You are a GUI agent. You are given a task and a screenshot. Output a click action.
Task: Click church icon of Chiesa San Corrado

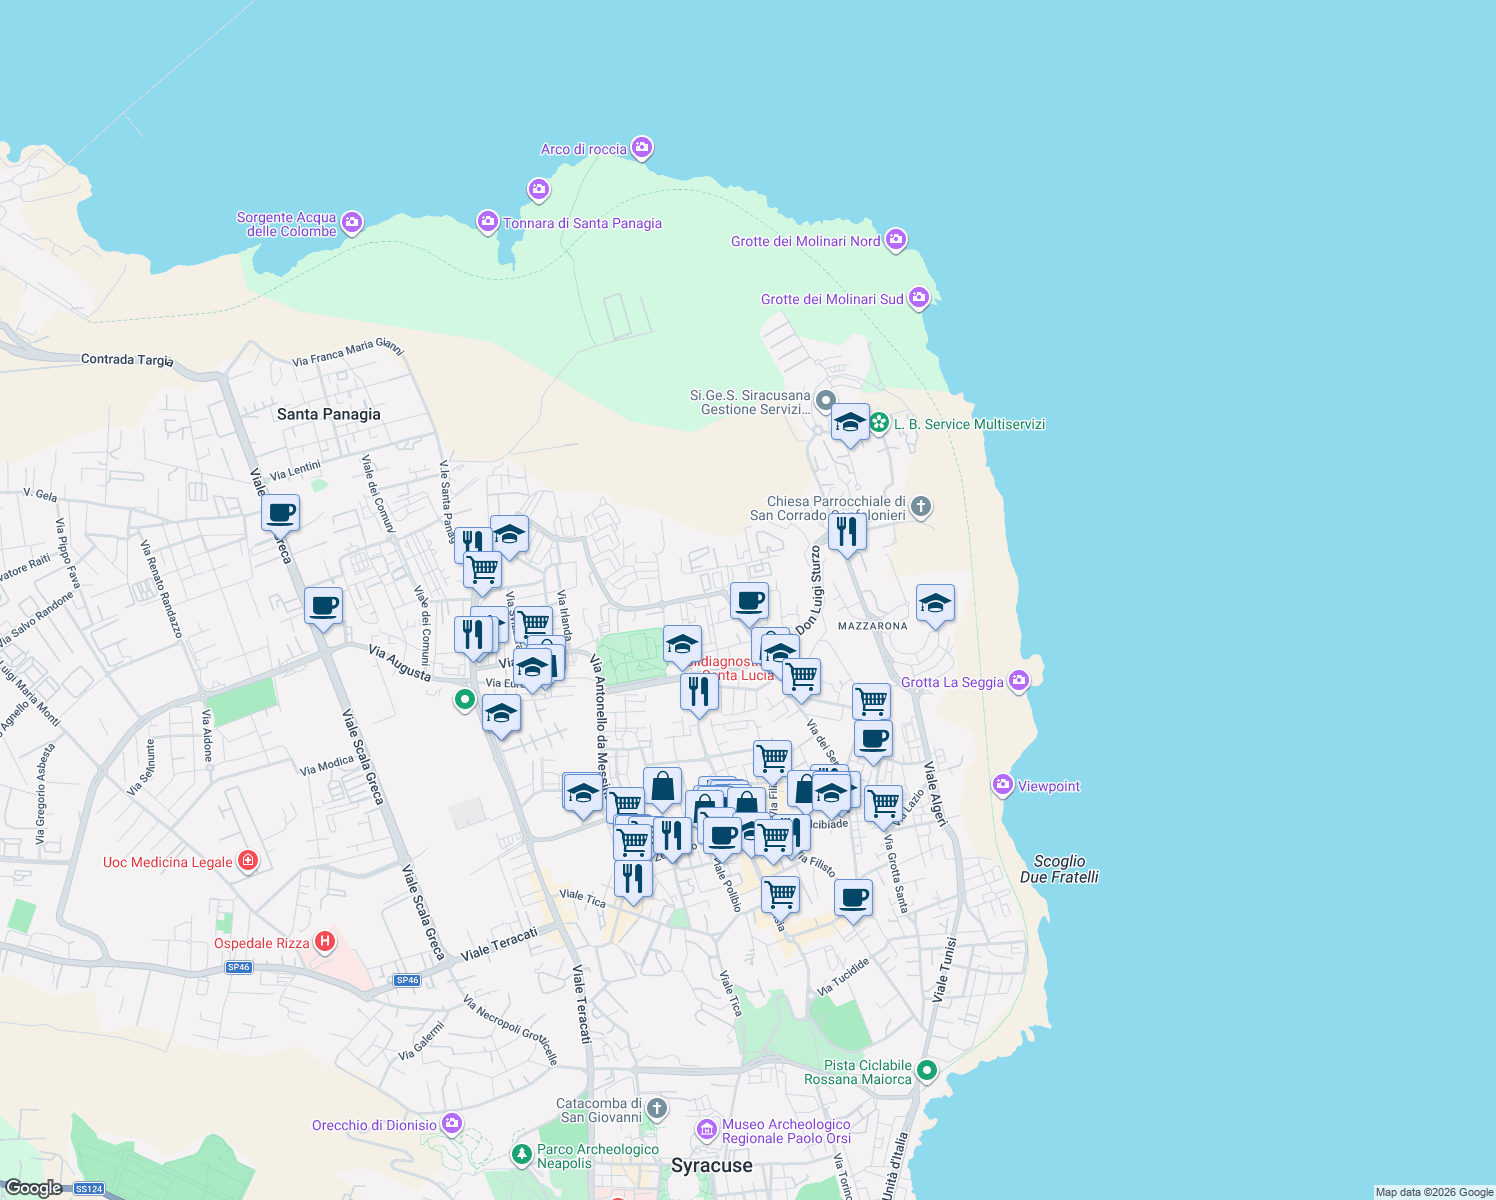921,507
